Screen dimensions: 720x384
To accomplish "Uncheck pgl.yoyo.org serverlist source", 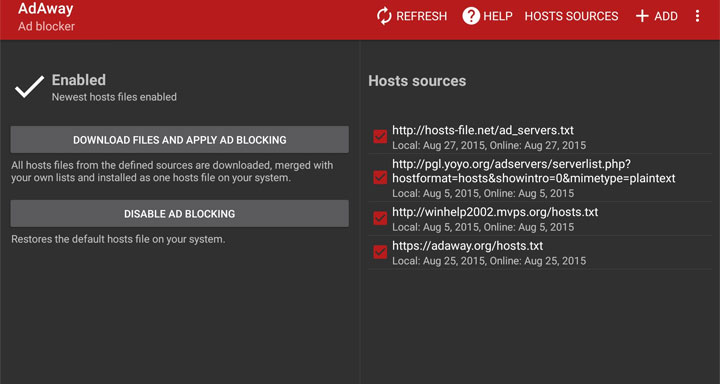I will coord(380,177).
